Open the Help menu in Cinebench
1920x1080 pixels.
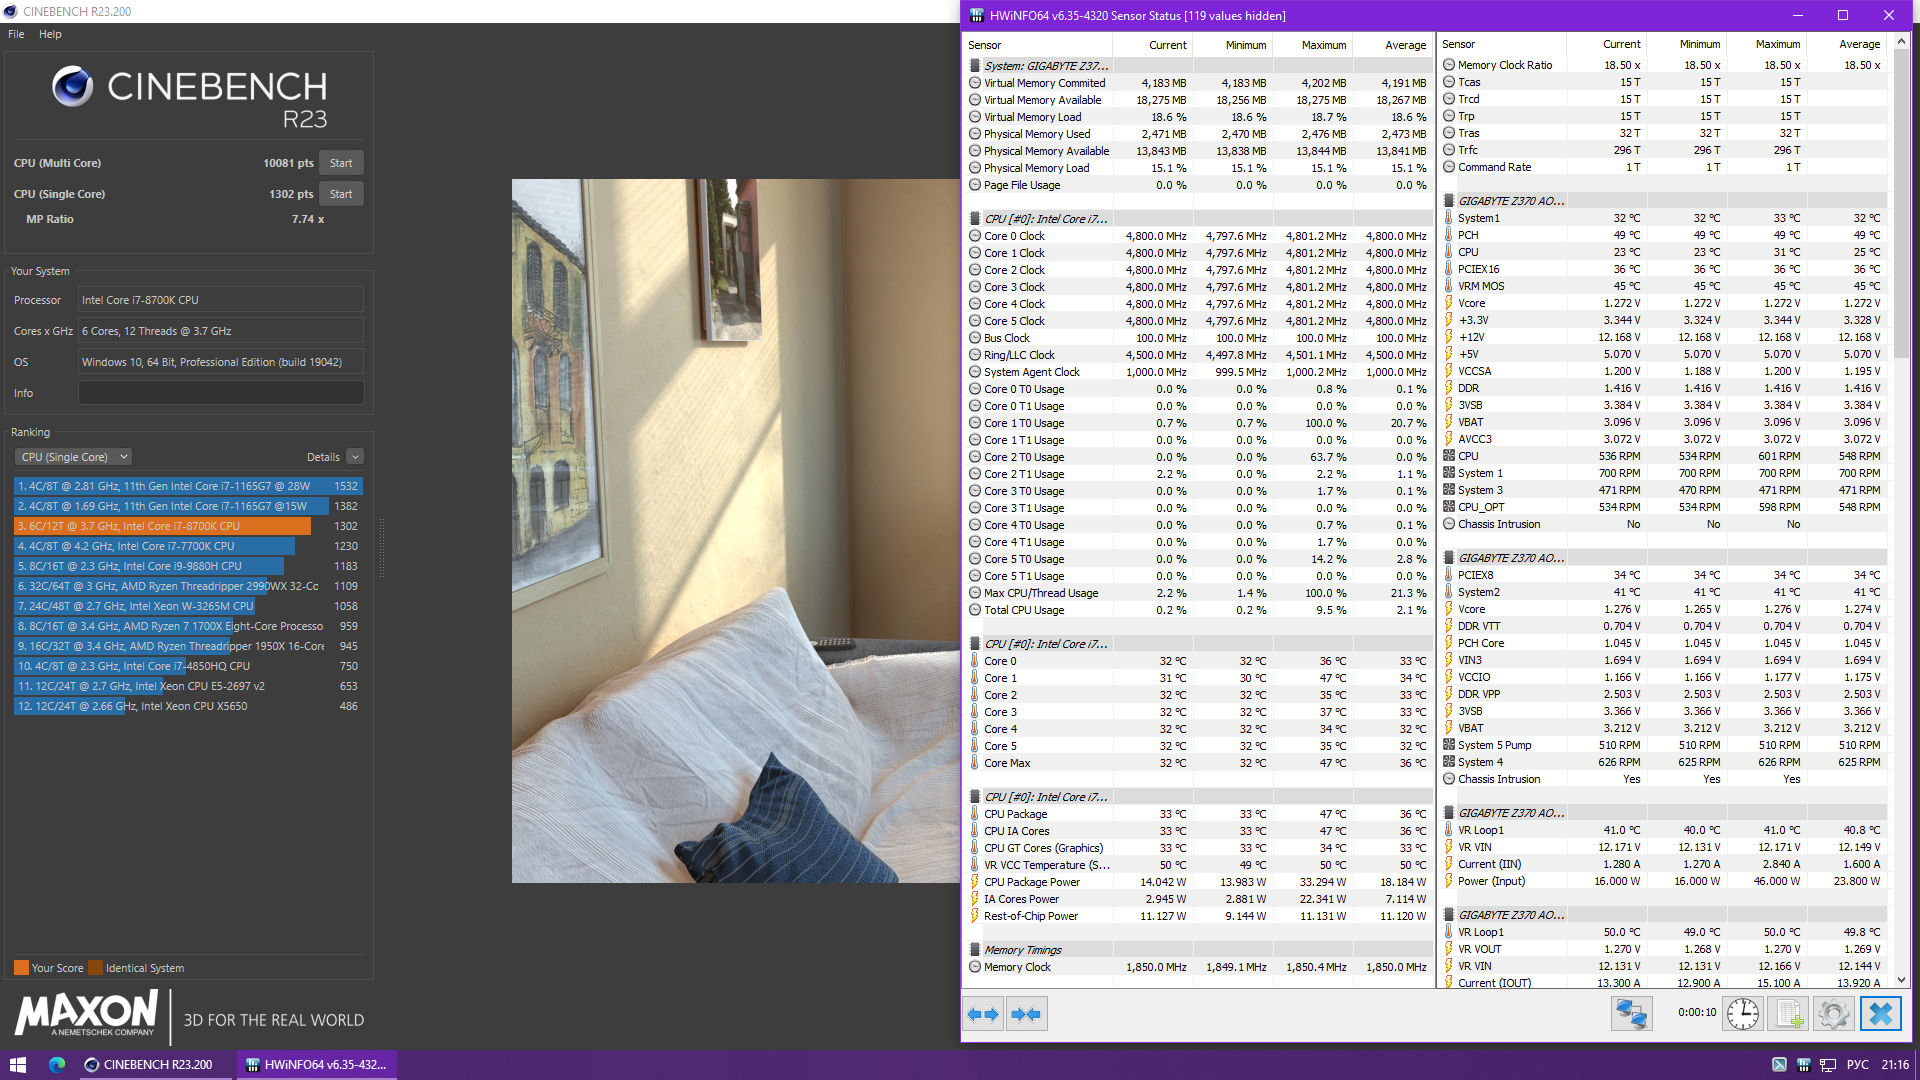click(x=50, y=34)
